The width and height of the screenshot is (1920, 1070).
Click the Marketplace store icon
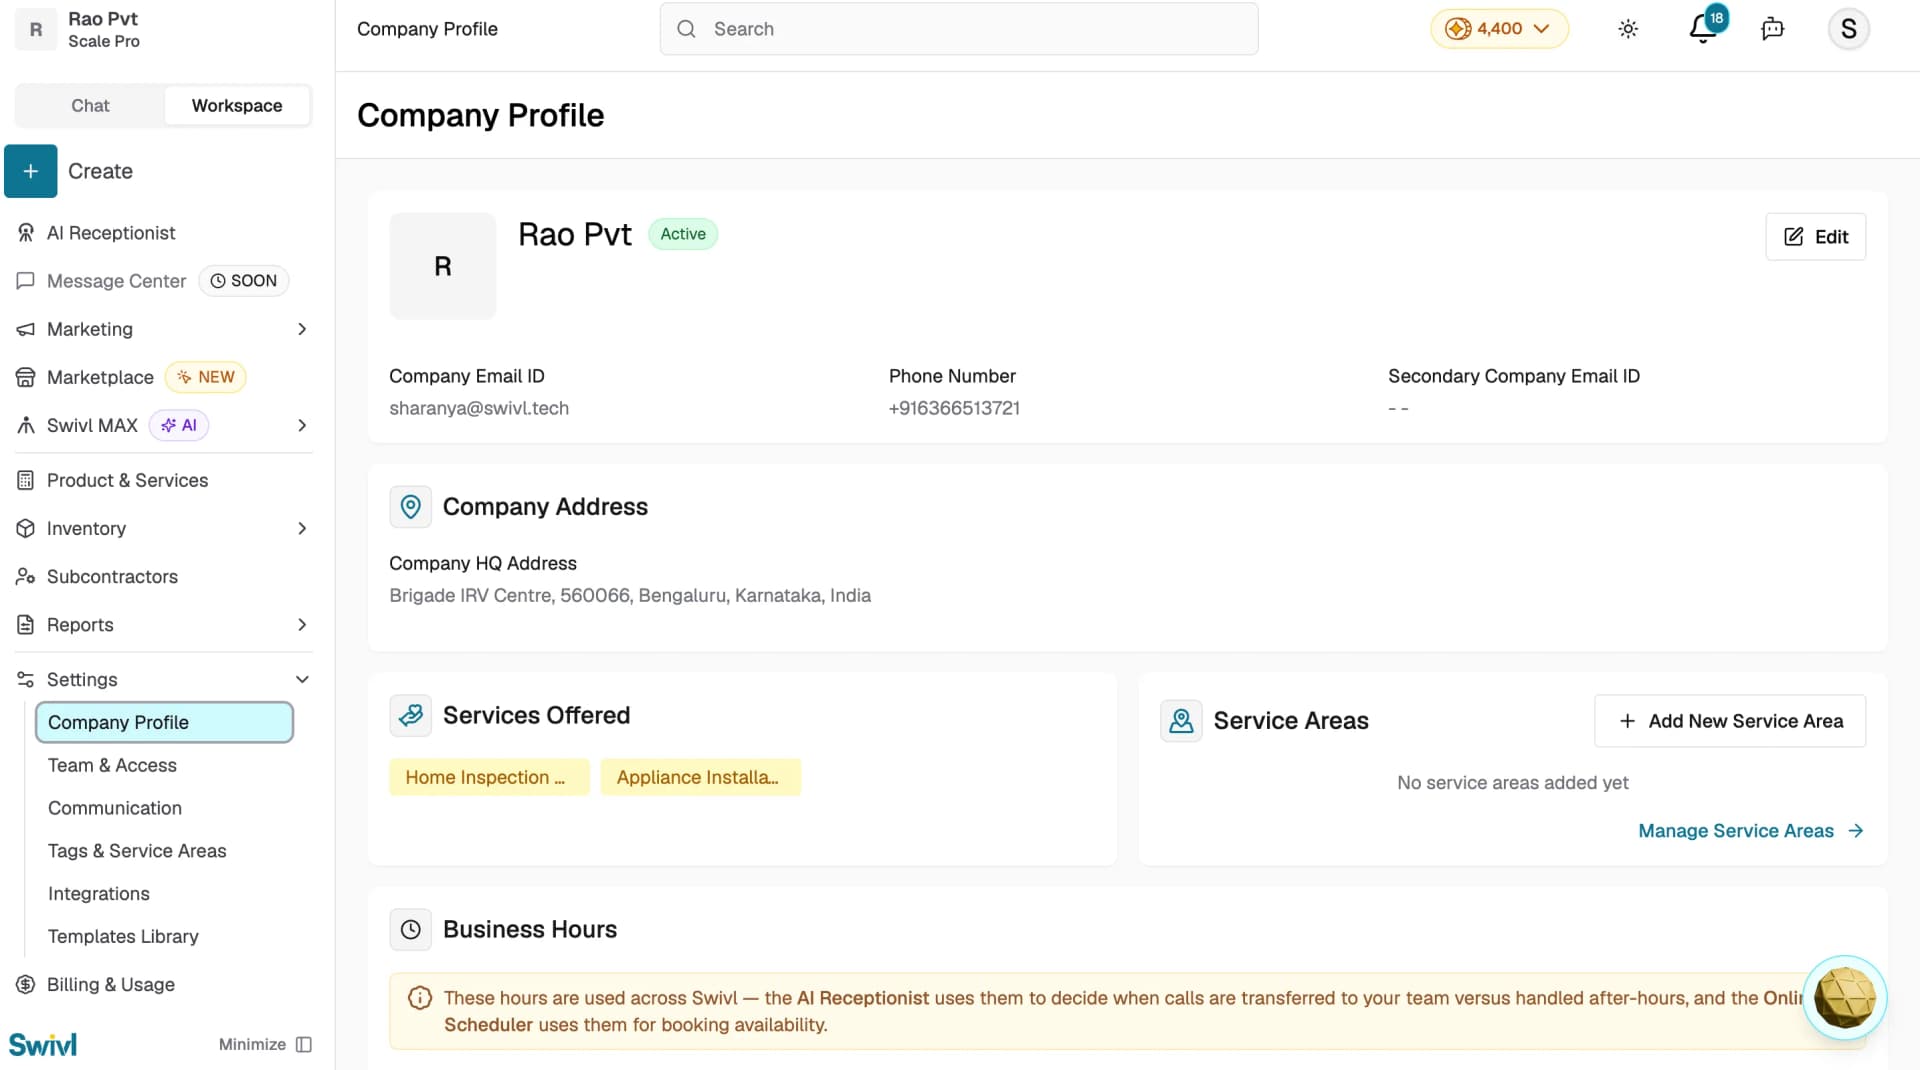26,377
